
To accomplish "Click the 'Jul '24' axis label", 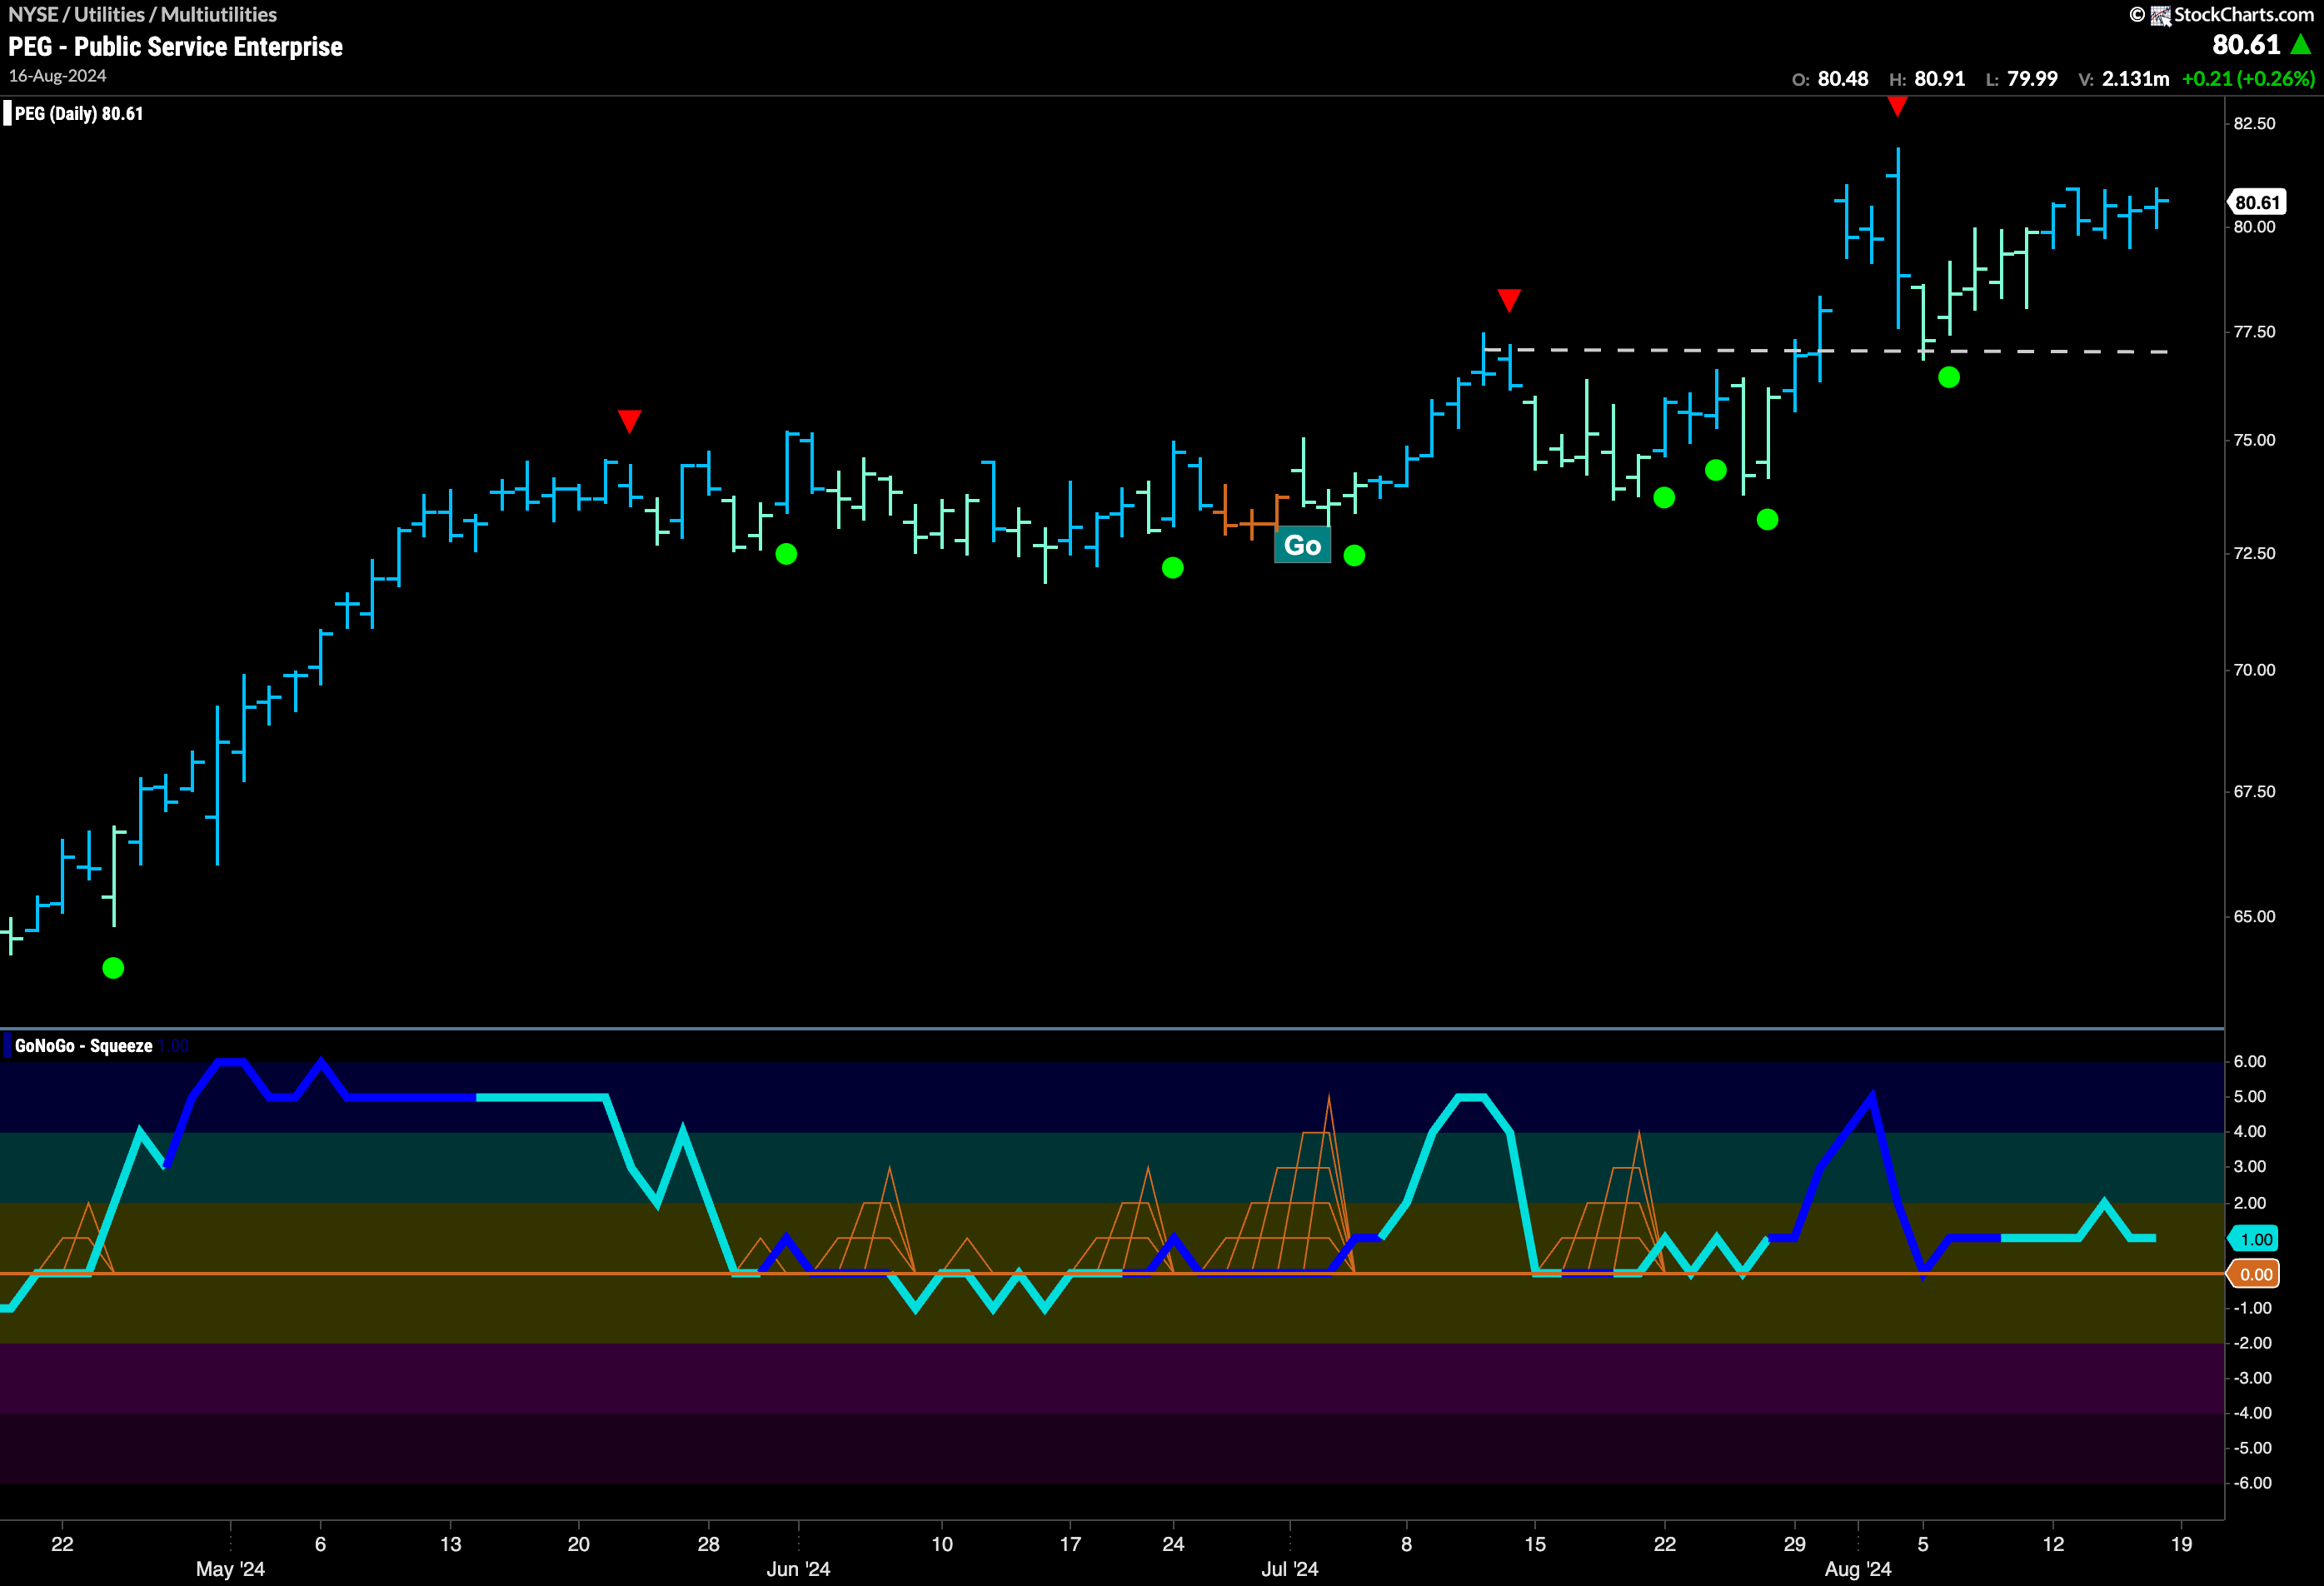I will (1290, 1569).
